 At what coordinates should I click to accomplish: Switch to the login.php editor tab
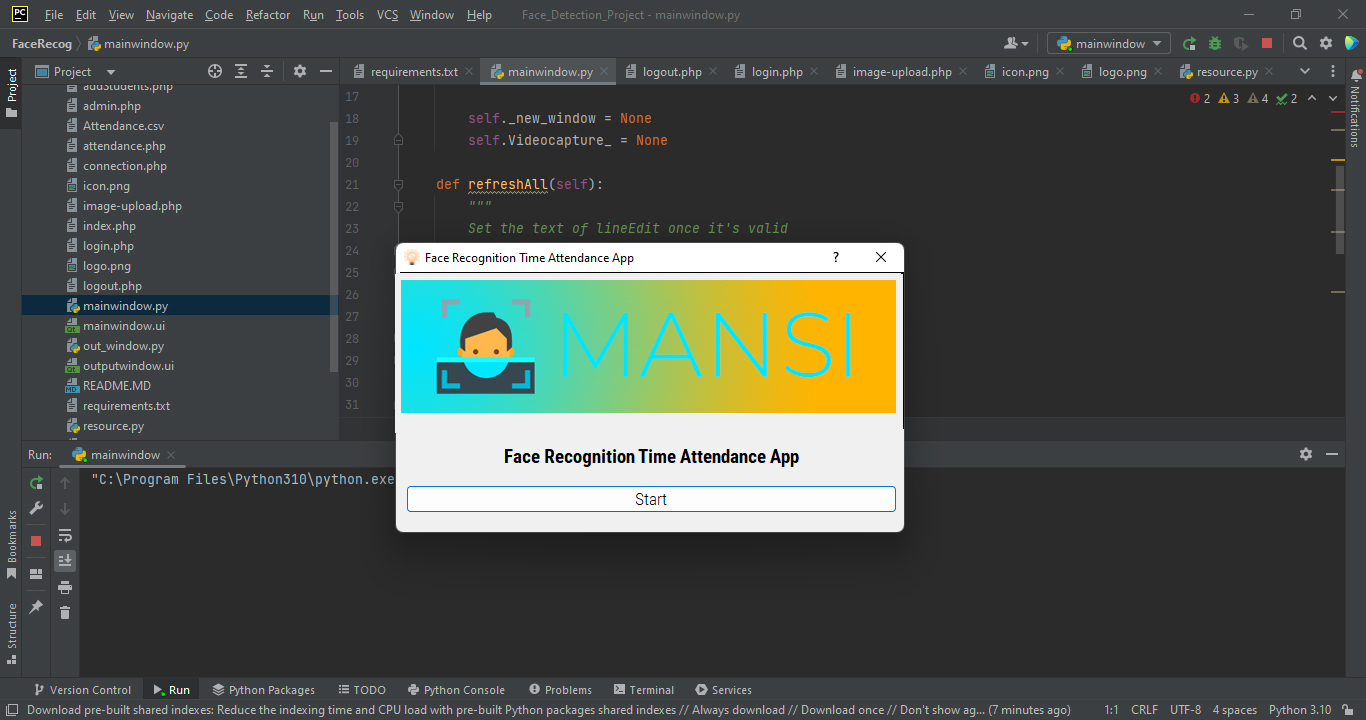(x=776, y=72)
